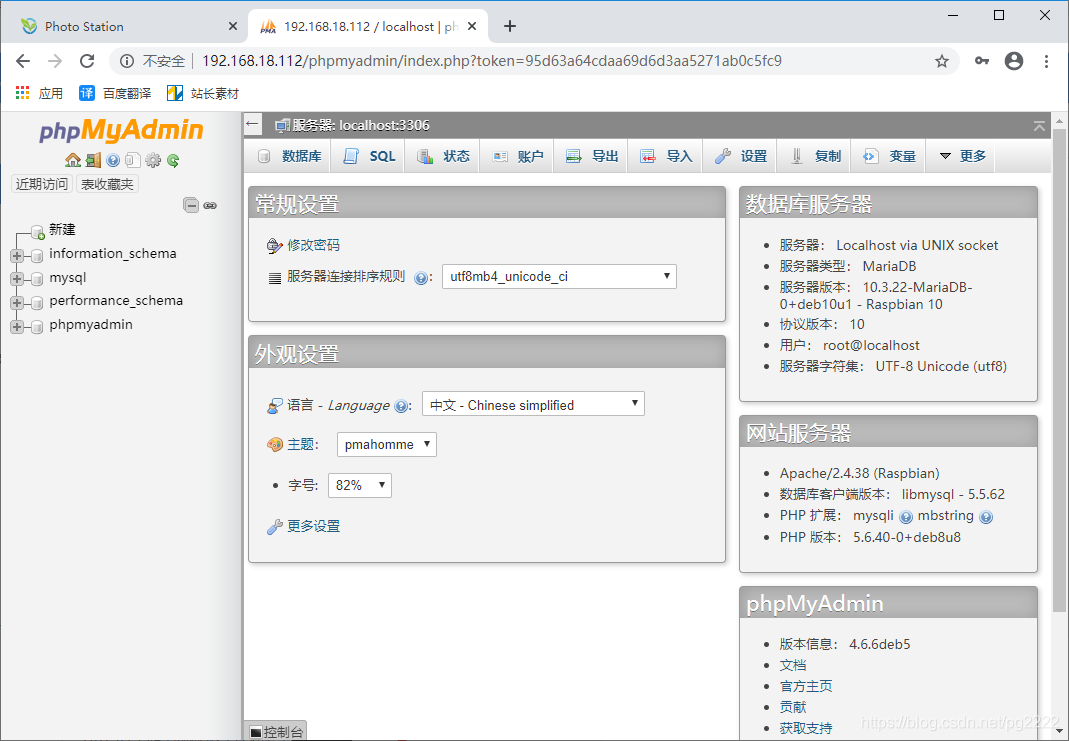Open the 账户 tab
The width and height of the screenshot is (1069, 741).
pos(517,156)
